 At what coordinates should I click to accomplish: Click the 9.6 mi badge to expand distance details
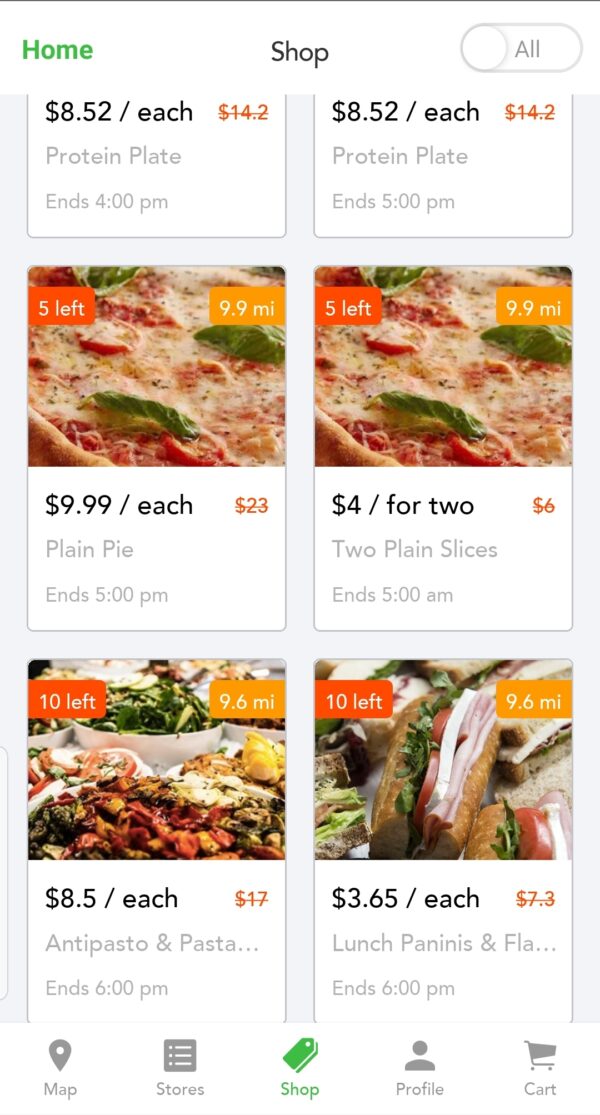(246, 701)
